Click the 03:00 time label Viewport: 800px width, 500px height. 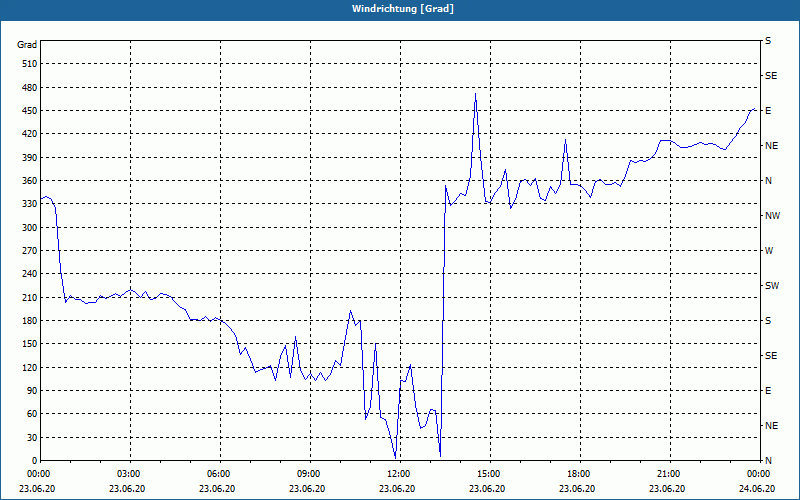pyautogui.click(x=130, y=474)
